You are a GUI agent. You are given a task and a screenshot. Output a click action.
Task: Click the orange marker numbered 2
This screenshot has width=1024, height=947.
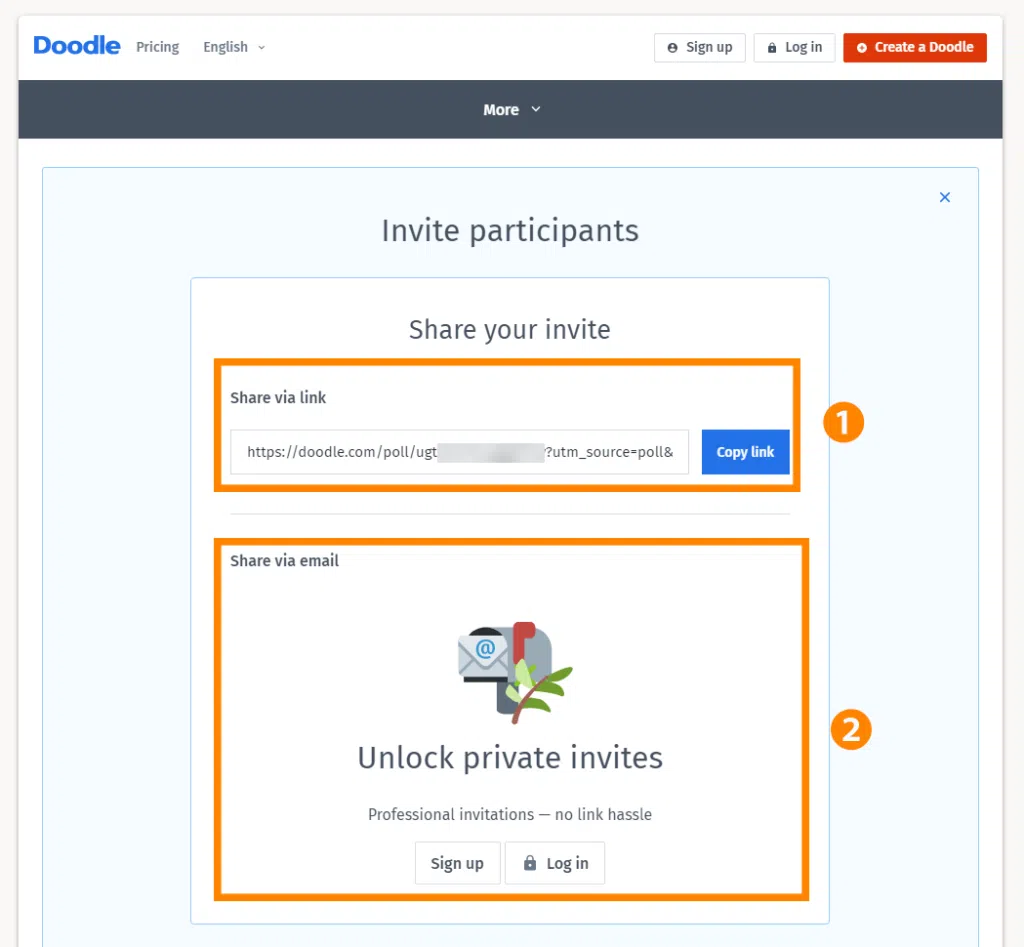tap(851, 730)
